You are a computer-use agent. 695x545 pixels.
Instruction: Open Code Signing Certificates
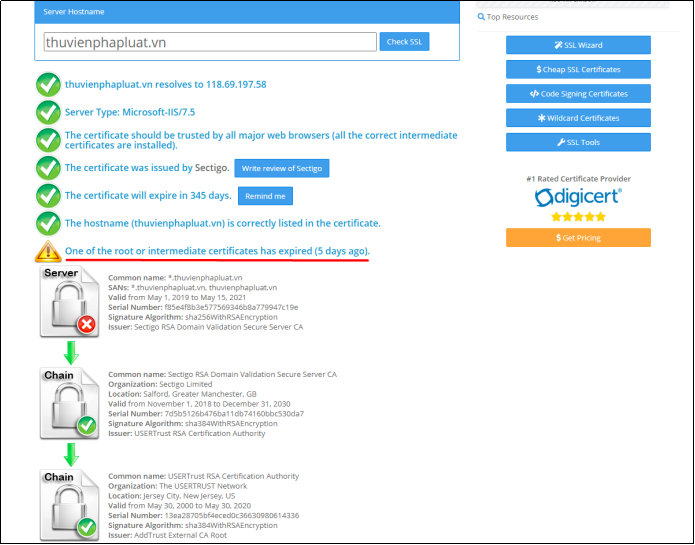click(x=578, y=94)
